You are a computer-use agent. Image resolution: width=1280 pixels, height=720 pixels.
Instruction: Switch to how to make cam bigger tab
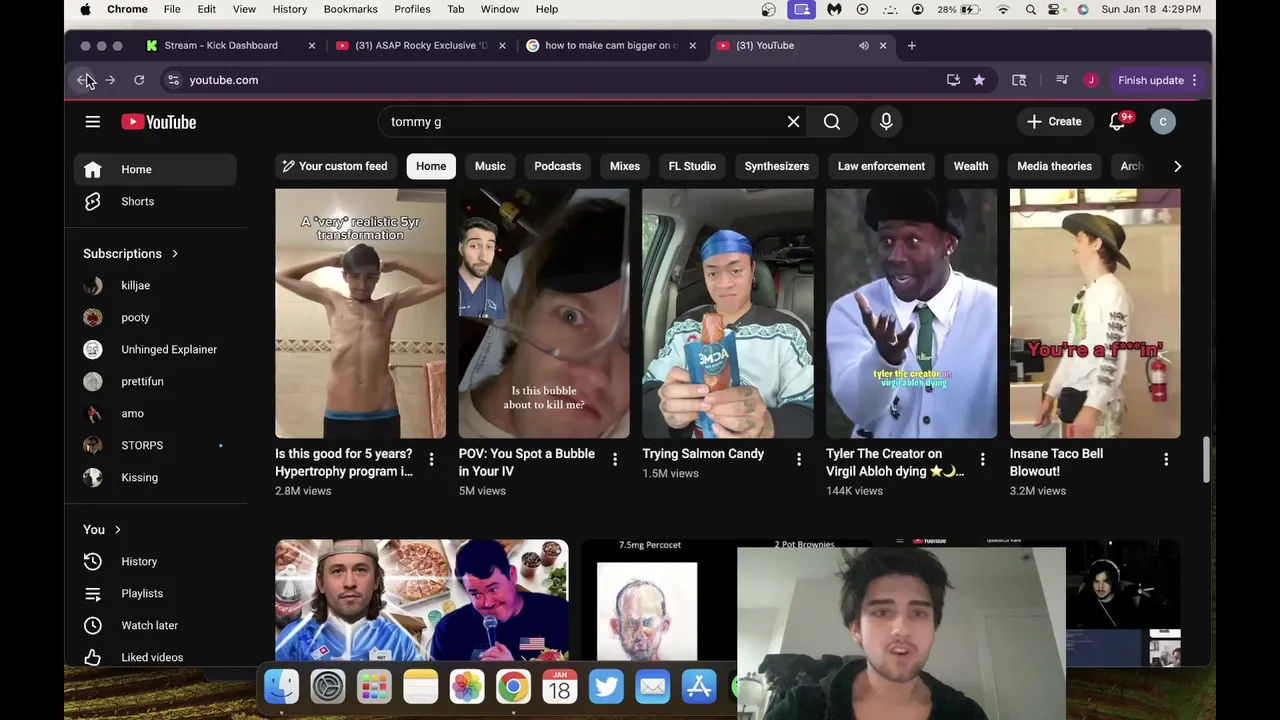pos(611,45)
